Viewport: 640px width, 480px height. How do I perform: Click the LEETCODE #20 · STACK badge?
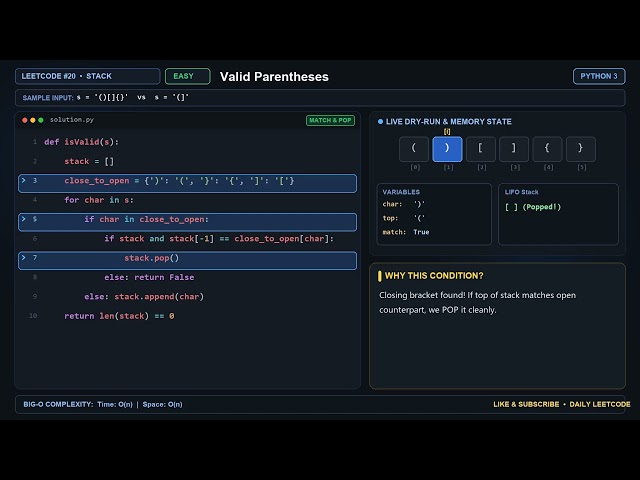(x=87, y=76)
